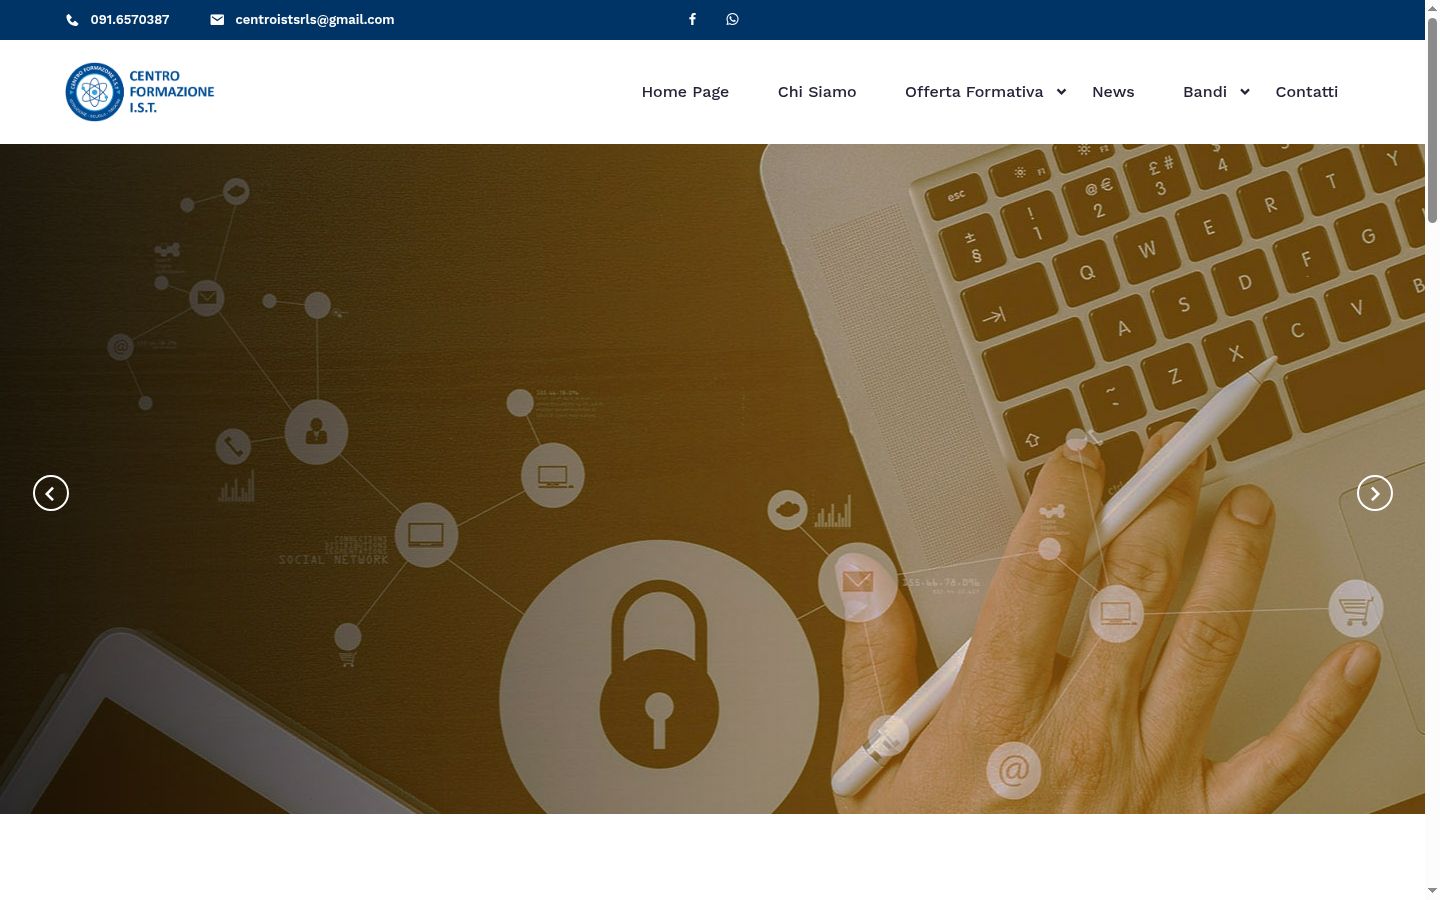Open the Bandi menu item
The width and height of the screenshot is (1440, 900).
click(1205, 92)
